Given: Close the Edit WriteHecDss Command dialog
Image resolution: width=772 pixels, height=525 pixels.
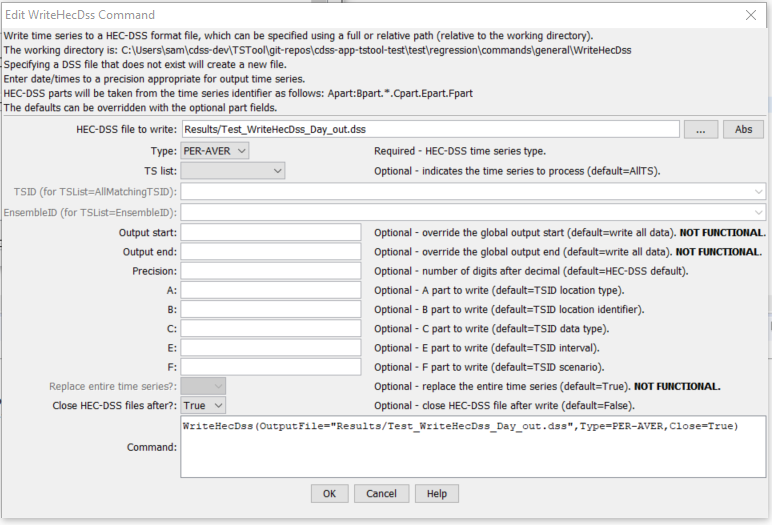Looking at the screenshot, I should pos(751,15).
